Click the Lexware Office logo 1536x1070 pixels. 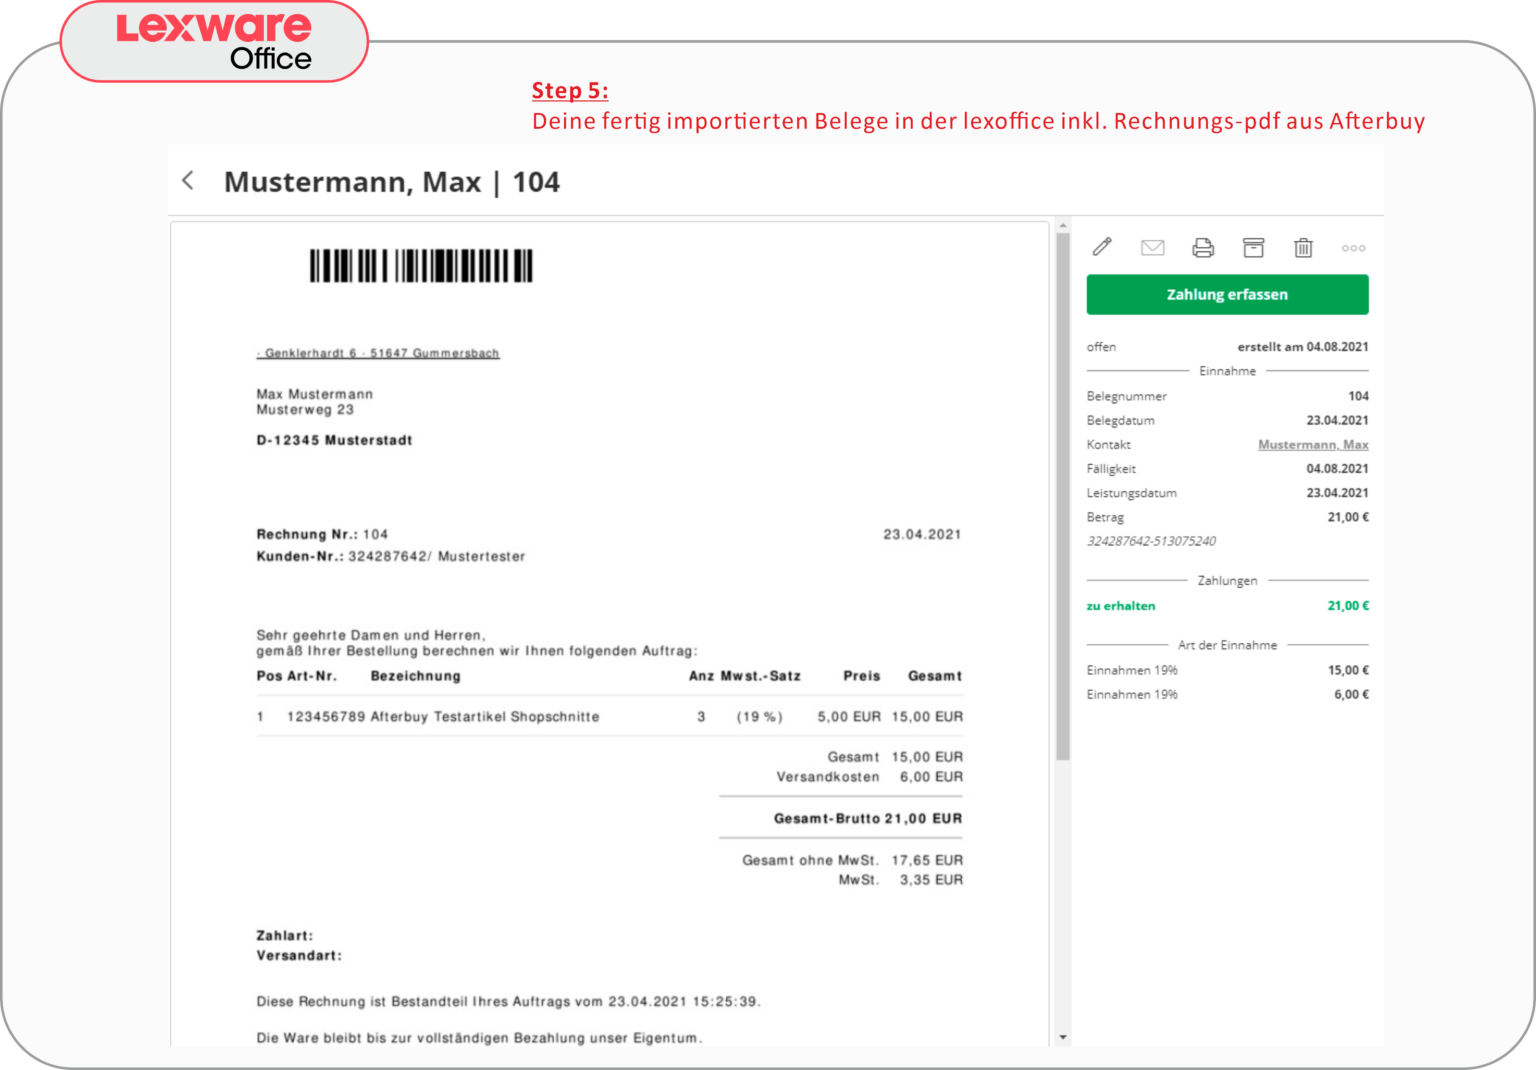tap(214, 42)
